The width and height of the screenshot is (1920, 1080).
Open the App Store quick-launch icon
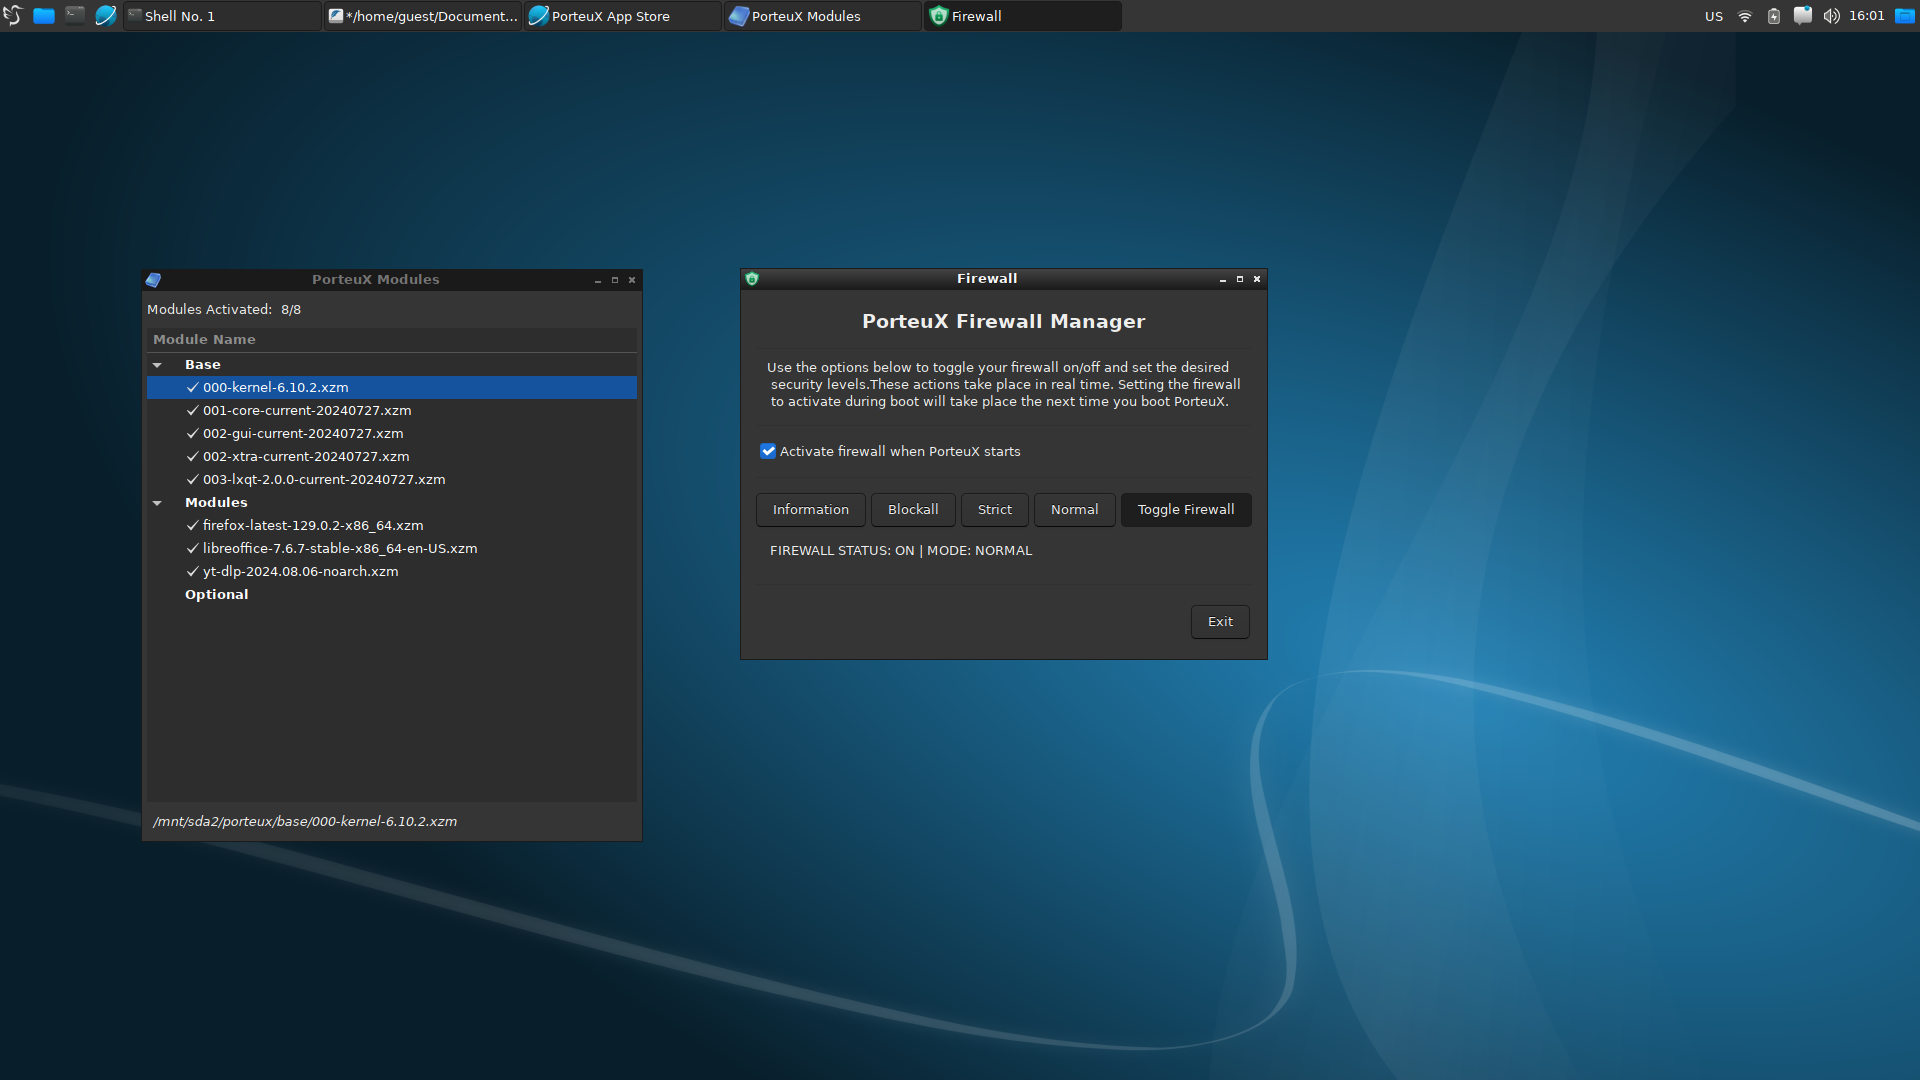(x=105, y=15)
